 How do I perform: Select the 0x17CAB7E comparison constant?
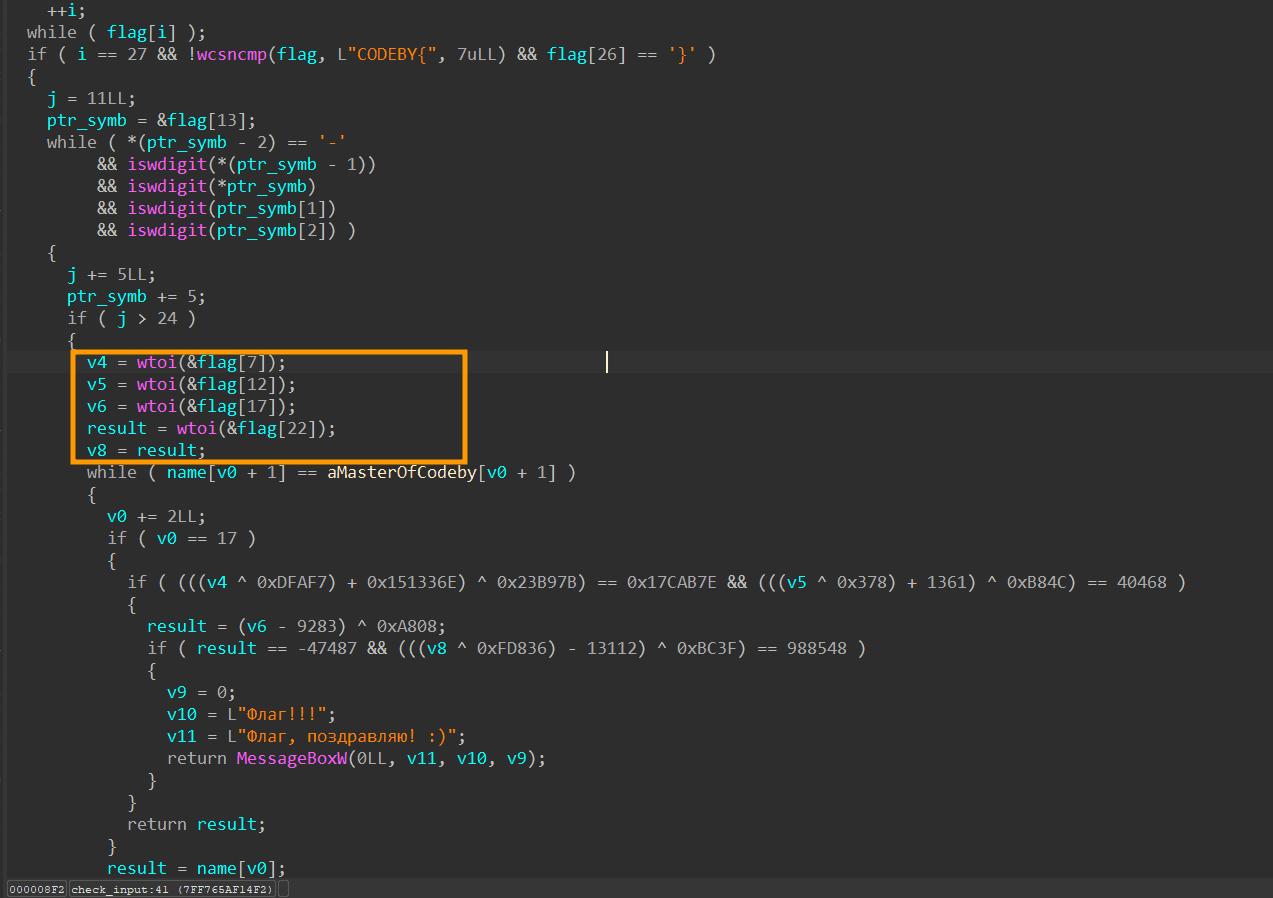coord(672,582)
